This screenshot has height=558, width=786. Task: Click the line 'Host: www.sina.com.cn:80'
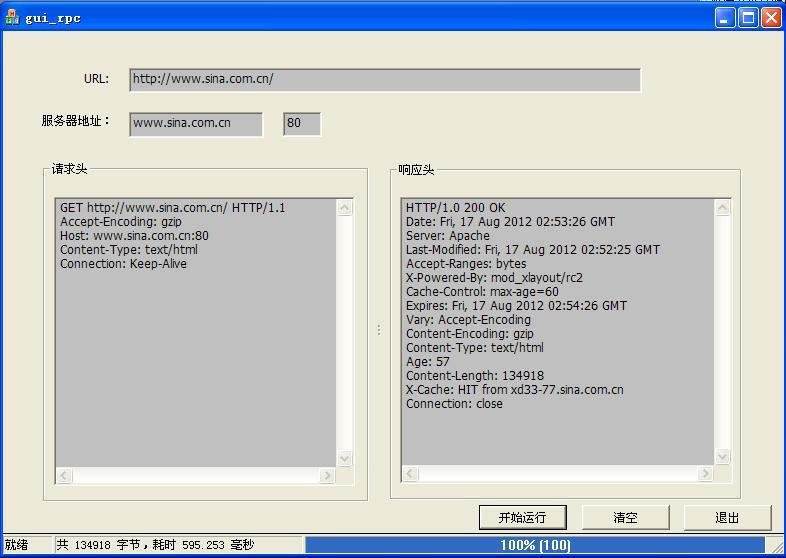pos(134,236)
